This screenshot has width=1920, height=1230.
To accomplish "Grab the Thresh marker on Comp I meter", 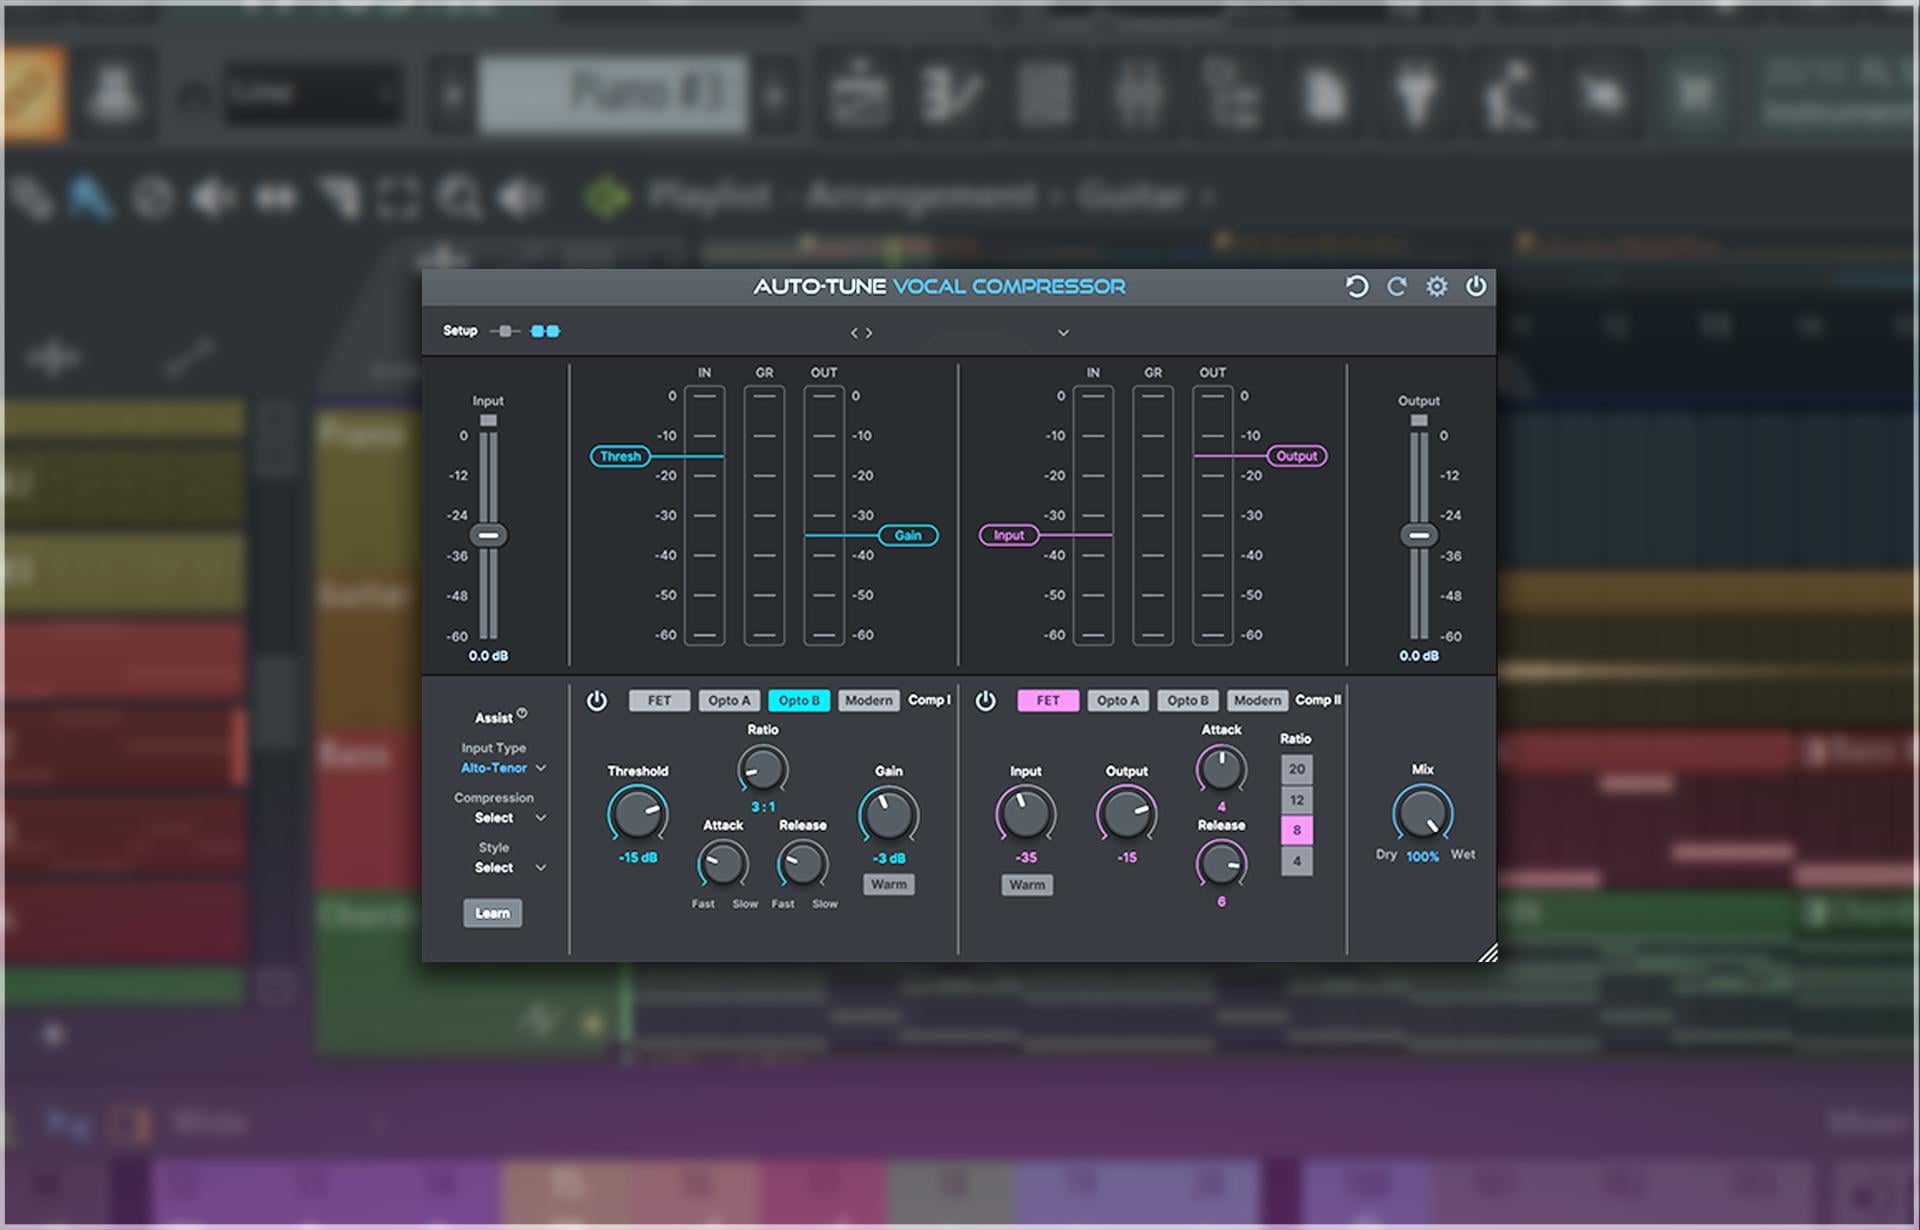I will click(x=620, y=456).
